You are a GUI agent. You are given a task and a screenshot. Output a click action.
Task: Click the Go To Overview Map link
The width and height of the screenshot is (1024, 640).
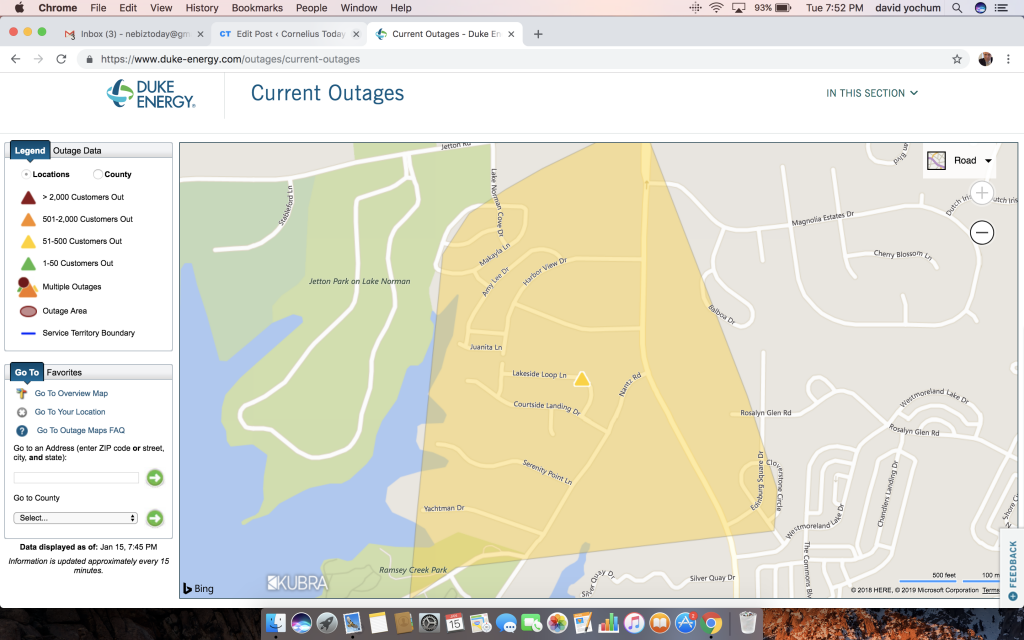pyautogui.click(x=71, y=394)
